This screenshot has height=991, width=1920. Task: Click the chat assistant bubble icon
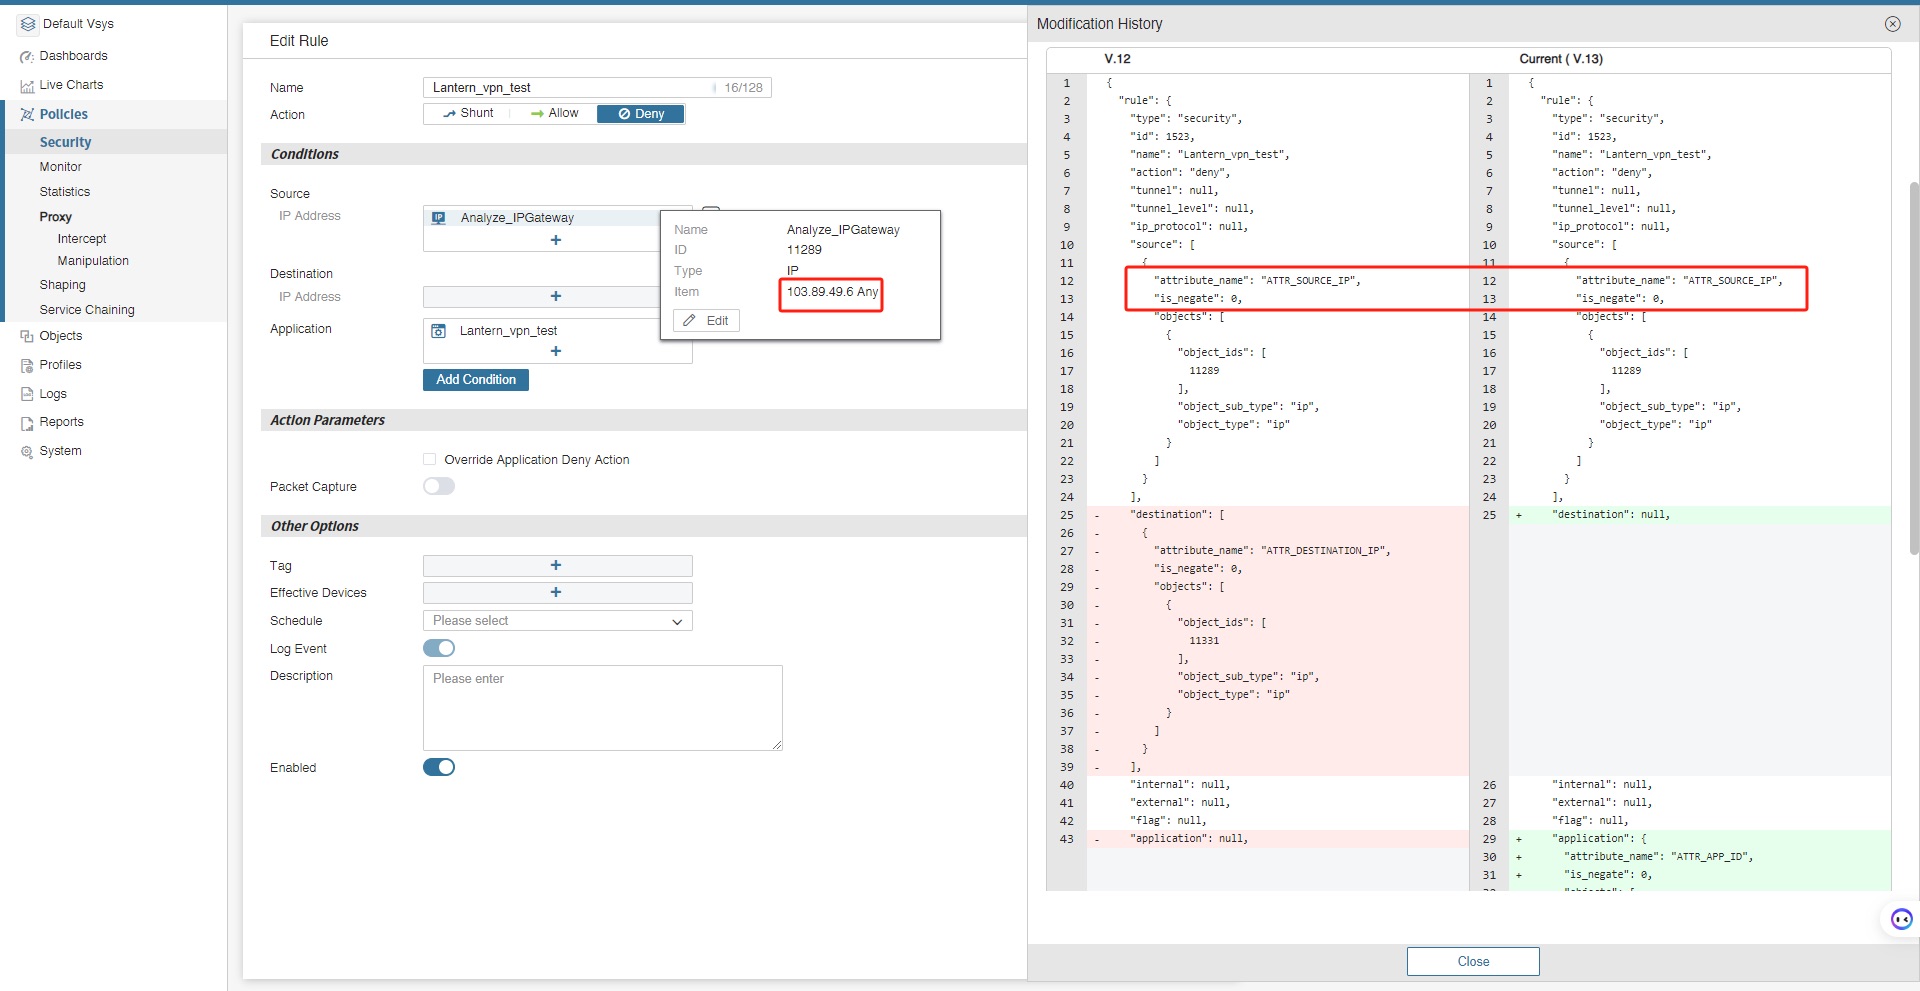(x=1901, y=919)
